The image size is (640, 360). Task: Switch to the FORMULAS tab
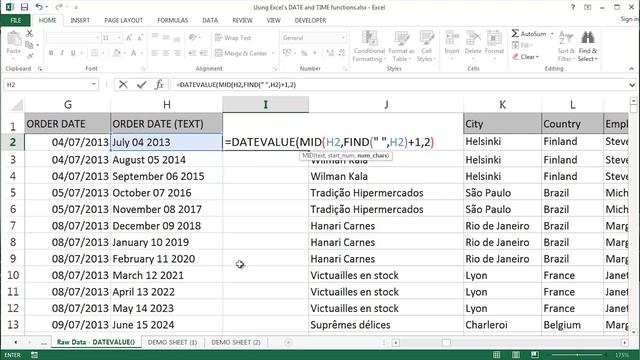tap(173, 20)
